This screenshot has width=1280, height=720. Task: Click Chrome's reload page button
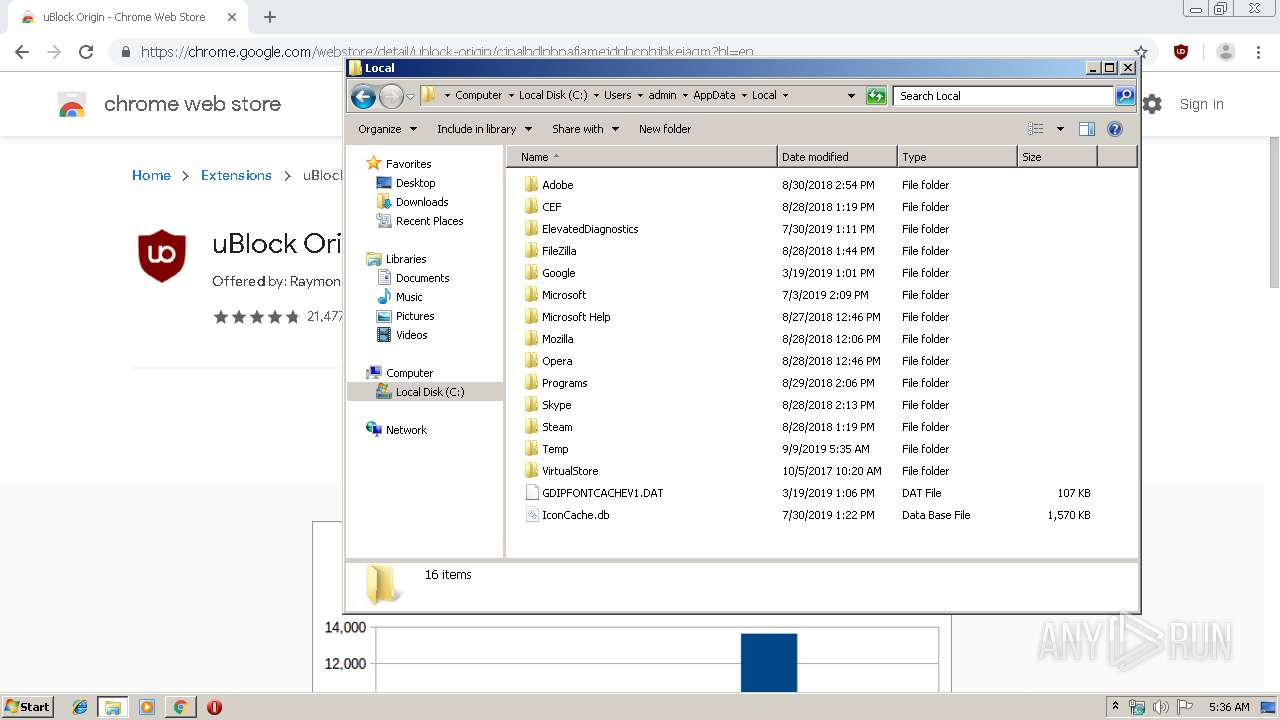[x=86, y=52]
